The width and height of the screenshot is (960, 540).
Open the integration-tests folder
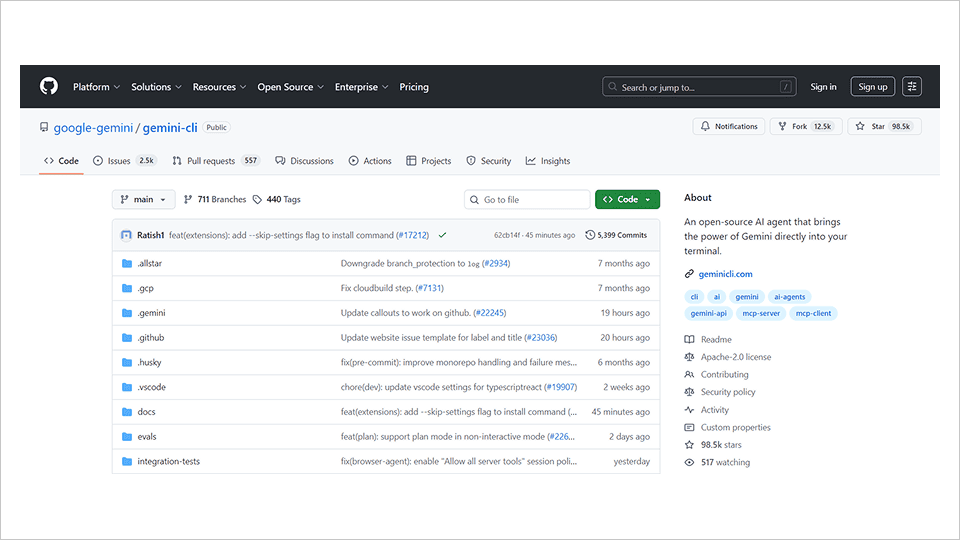click(x=168, y=462)
